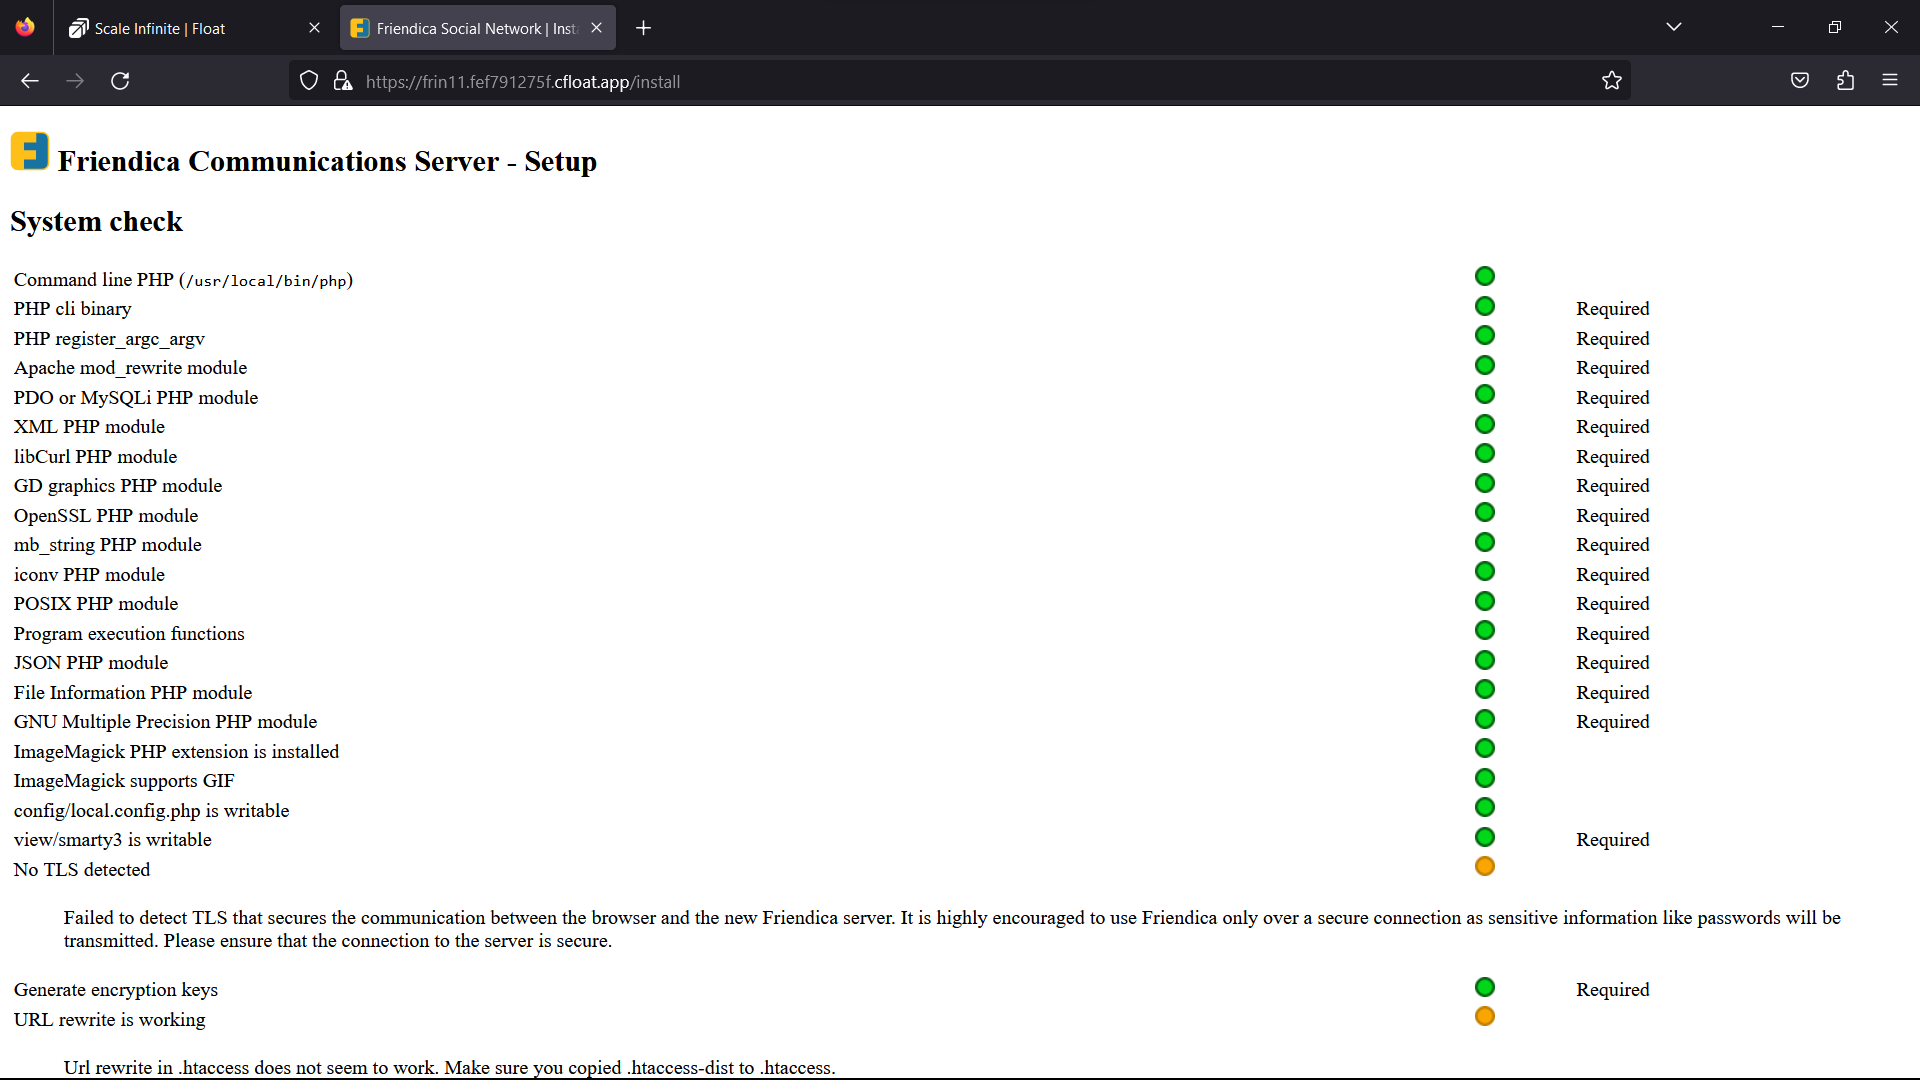Close the Scale Infinite tab
Image resolution: width=1920 pixels, height=1080 pixels.
(314, 28)
